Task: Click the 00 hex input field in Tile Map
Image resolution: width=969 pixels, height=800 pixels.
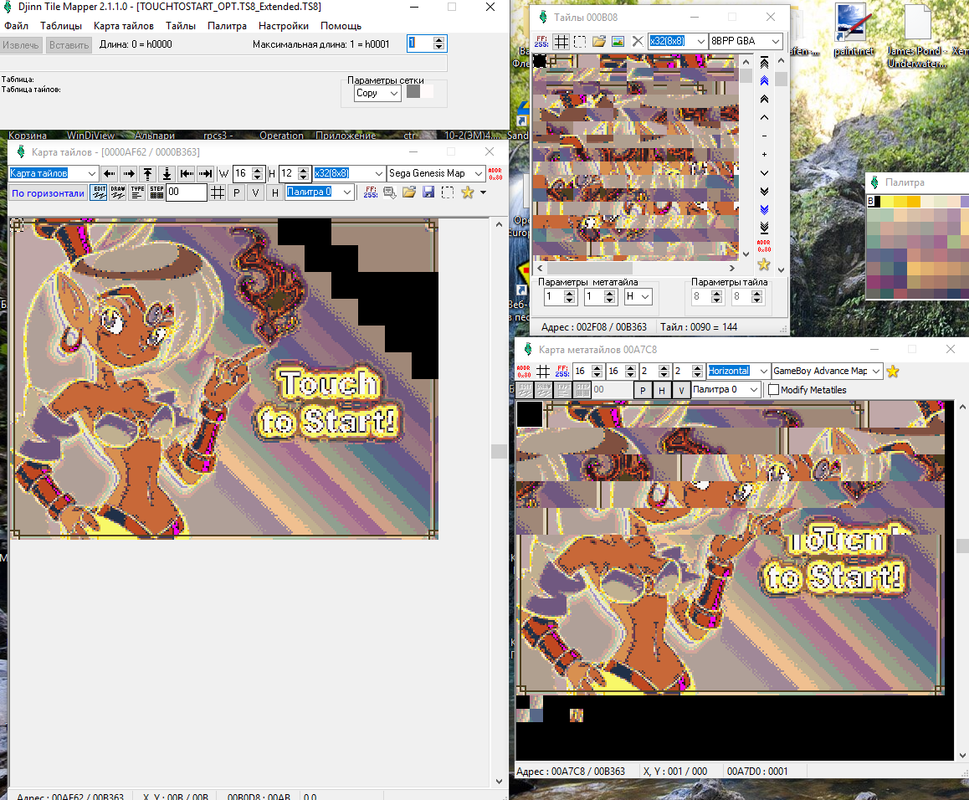Action: click(186, 192)
